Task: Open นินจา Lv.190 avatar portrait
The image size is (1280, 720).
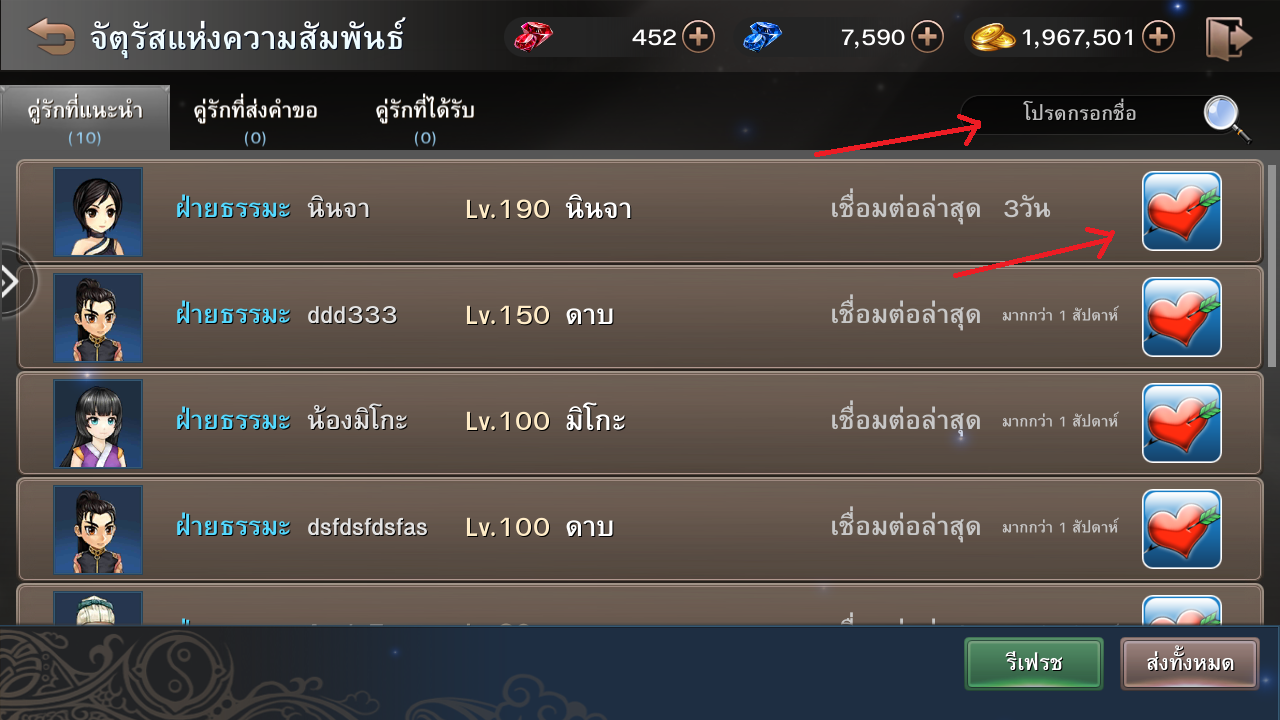Action: (x=98, y=211)
